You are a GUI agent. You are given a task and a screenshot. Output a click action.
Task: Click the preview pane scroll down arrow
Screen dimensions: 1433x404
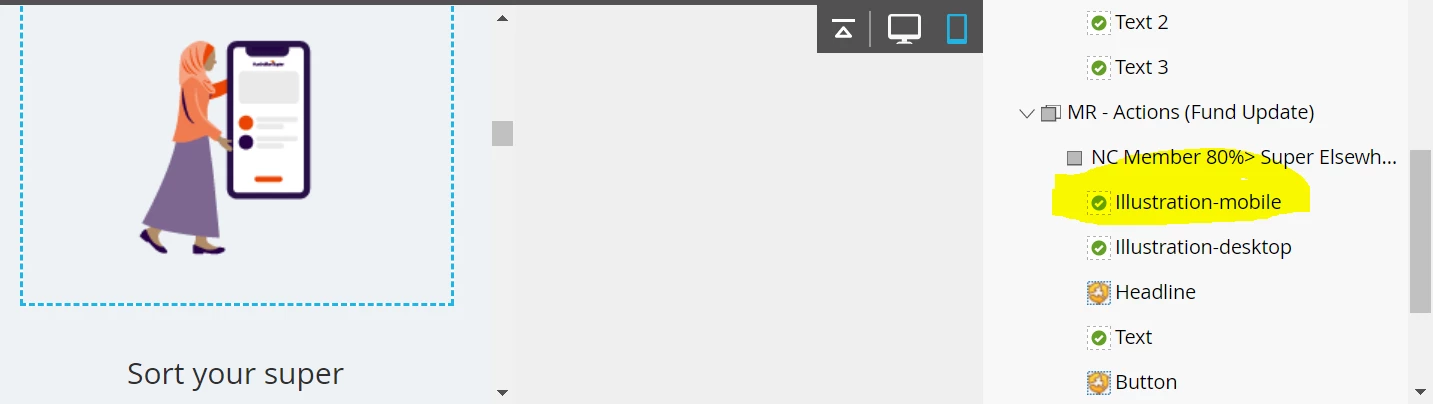point(502,392)
